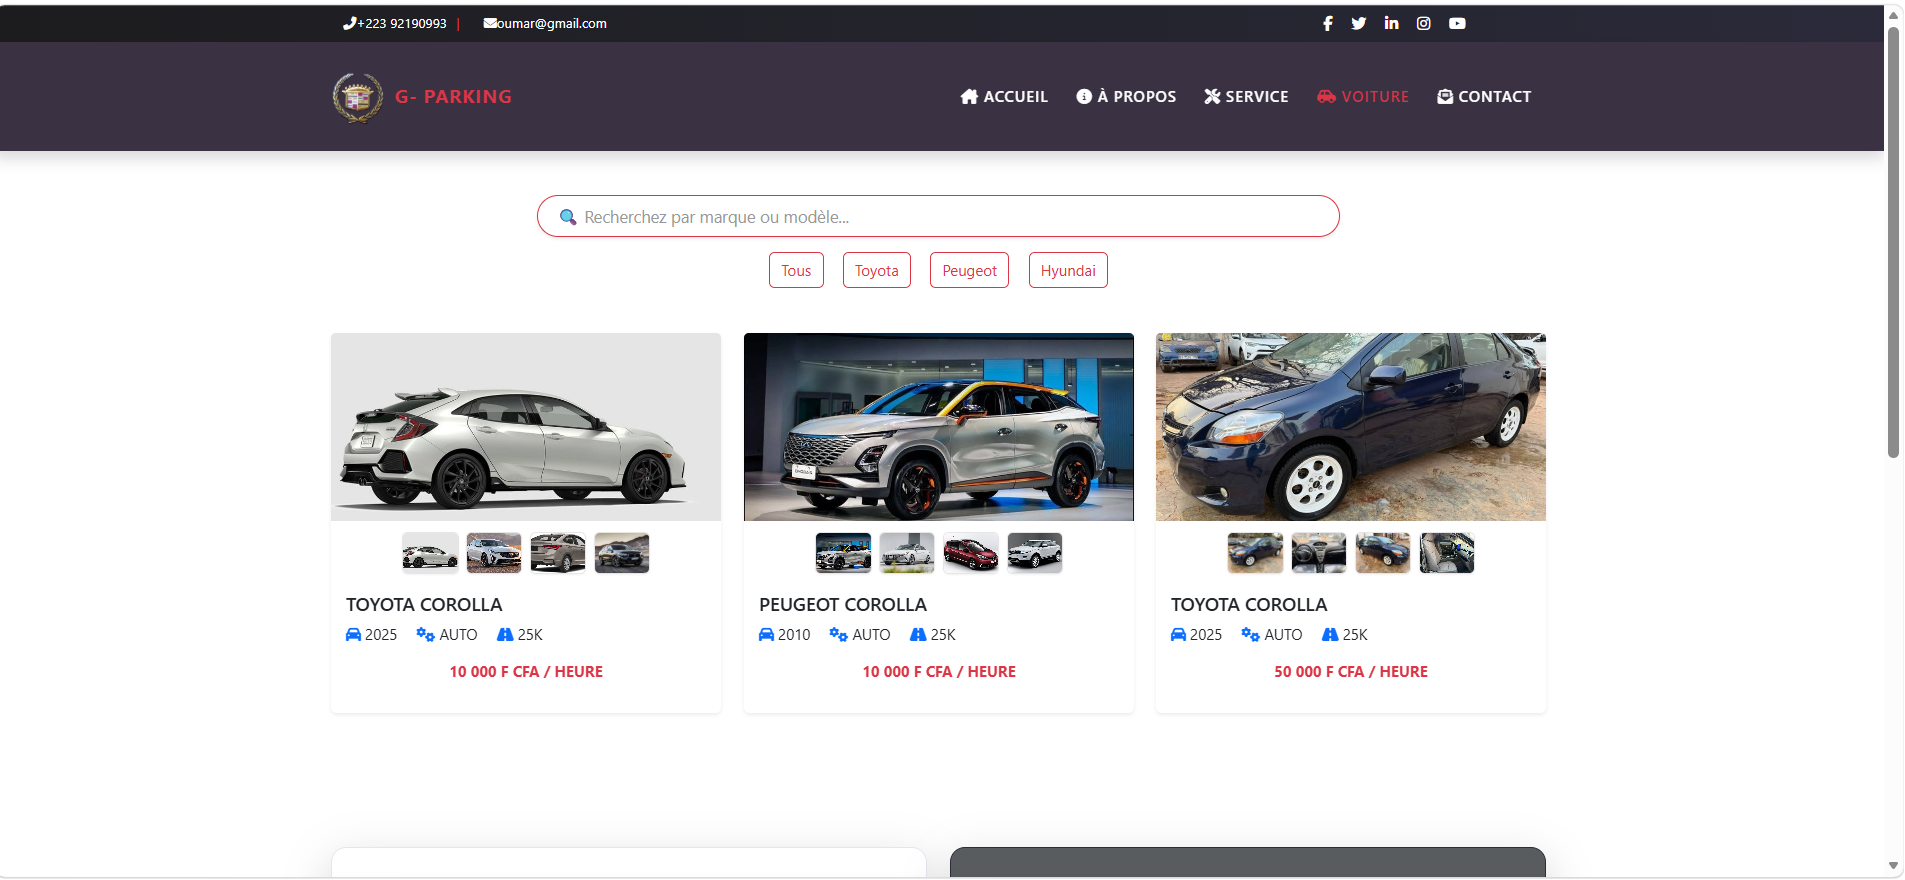The width and height of the screenshot is (1905, 880).
Task: Open the Facebook social link
Action: click(x=1327, y=23)
